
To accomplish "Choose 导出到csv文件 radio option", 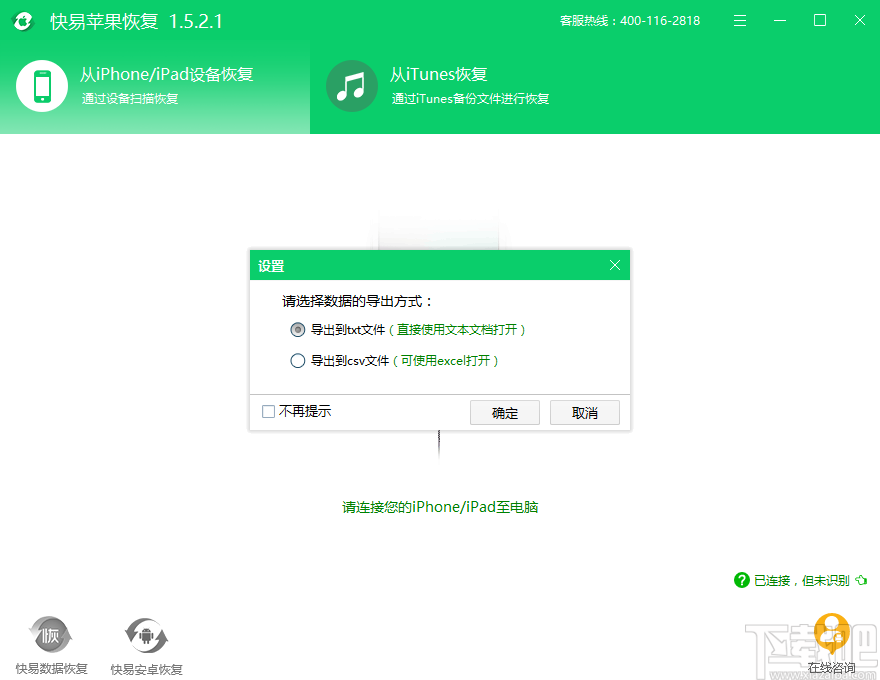I will point(297,361).
